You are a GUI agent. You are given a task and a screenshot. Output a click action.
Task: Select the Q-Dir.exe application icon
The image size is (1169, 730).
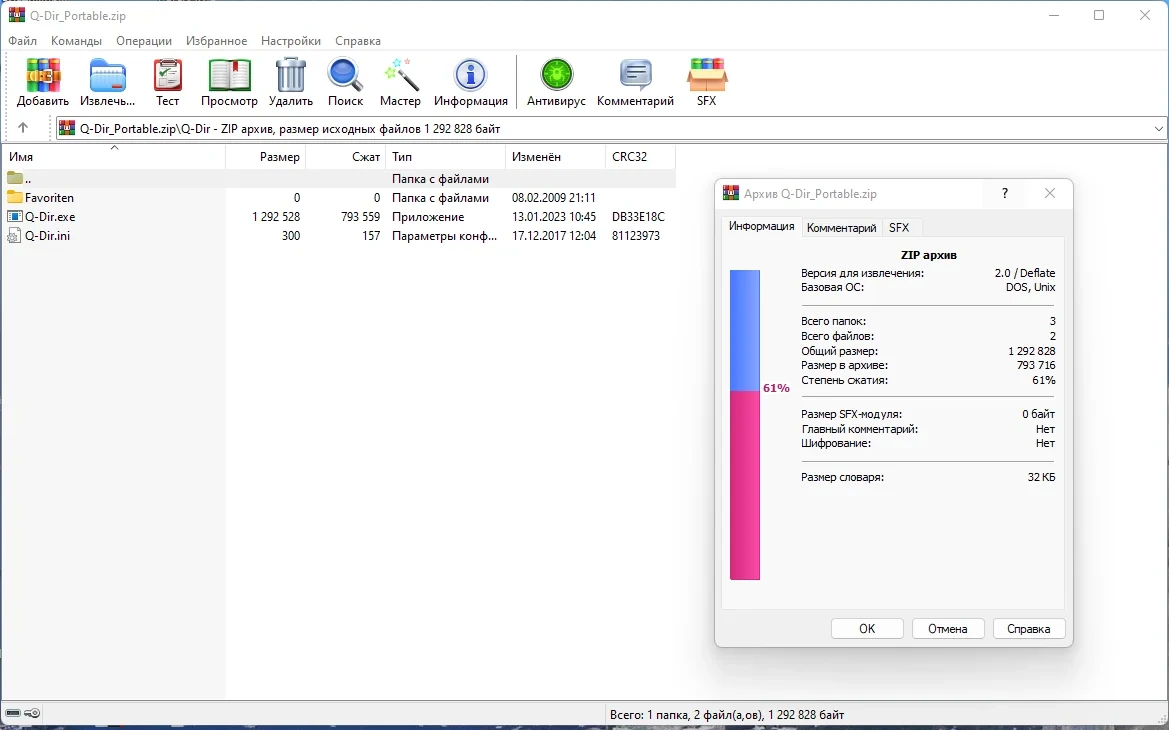(15, 217)
